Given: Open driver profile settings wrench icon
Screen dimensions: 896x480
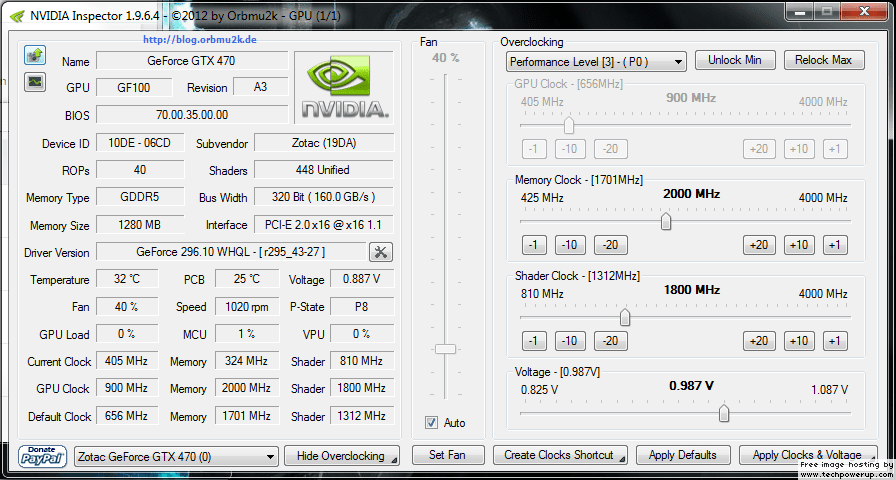Looking at the screenshot, I should pos(381,252).
